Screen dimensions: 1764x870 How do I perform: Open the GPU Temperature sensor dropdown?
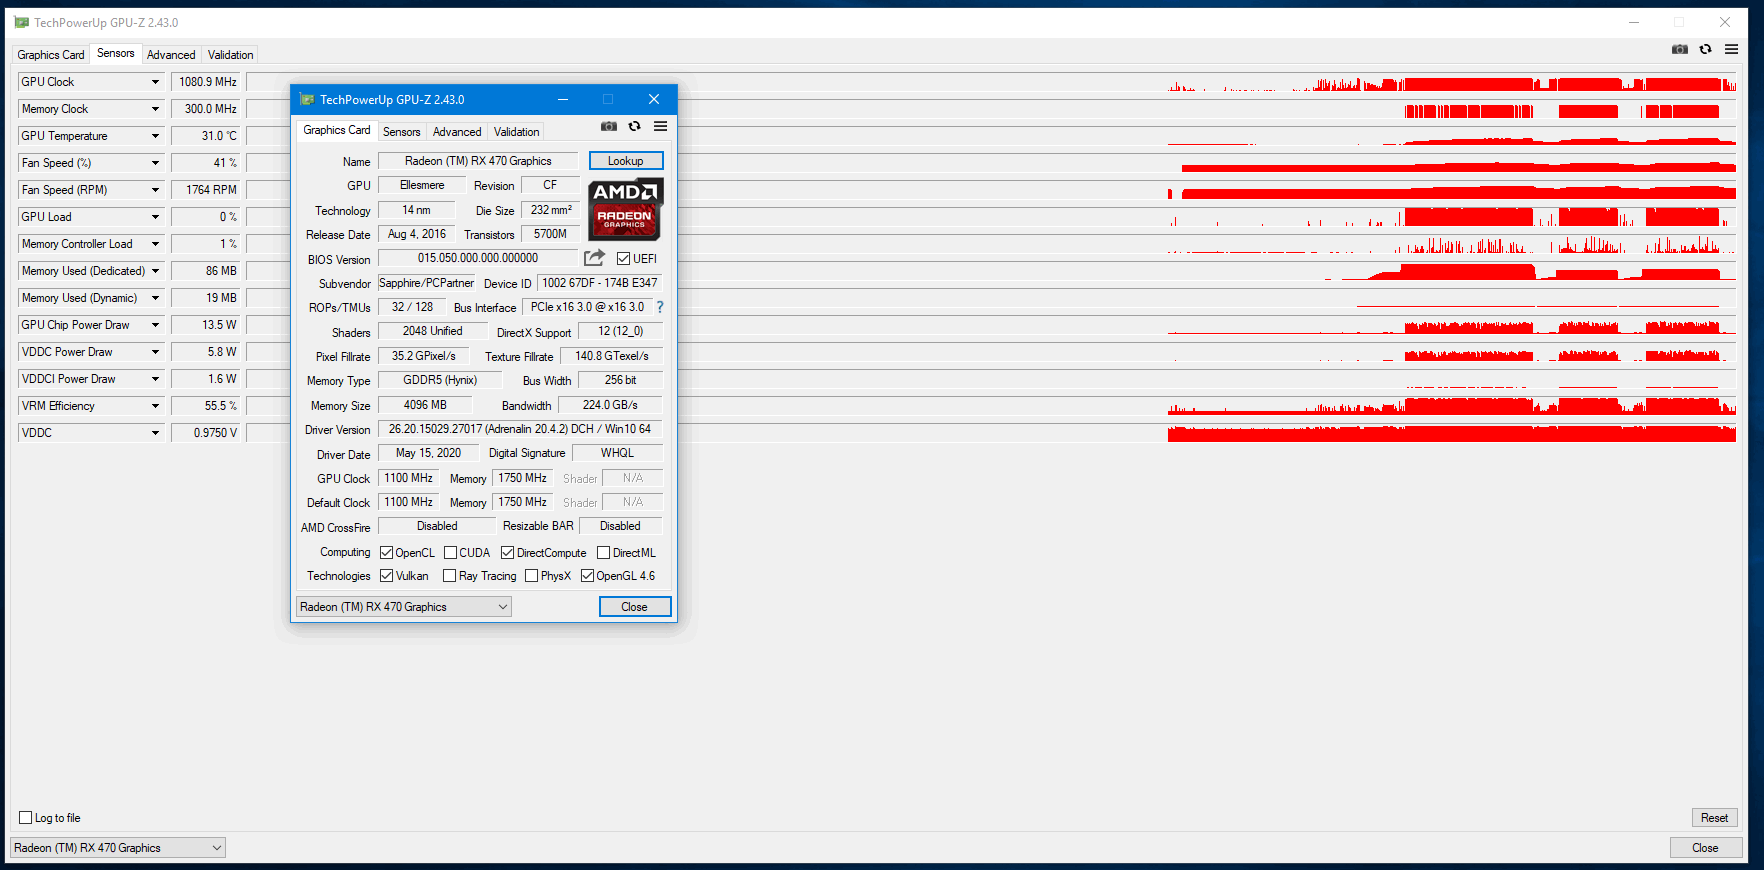coord(155,136)
